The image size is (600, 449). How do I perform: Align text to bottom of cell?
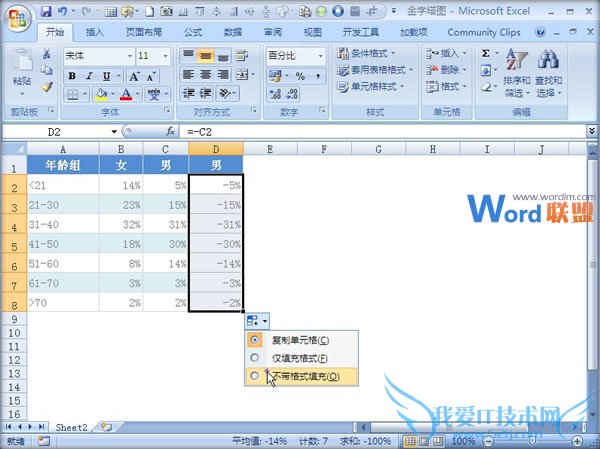pos(223,56)
